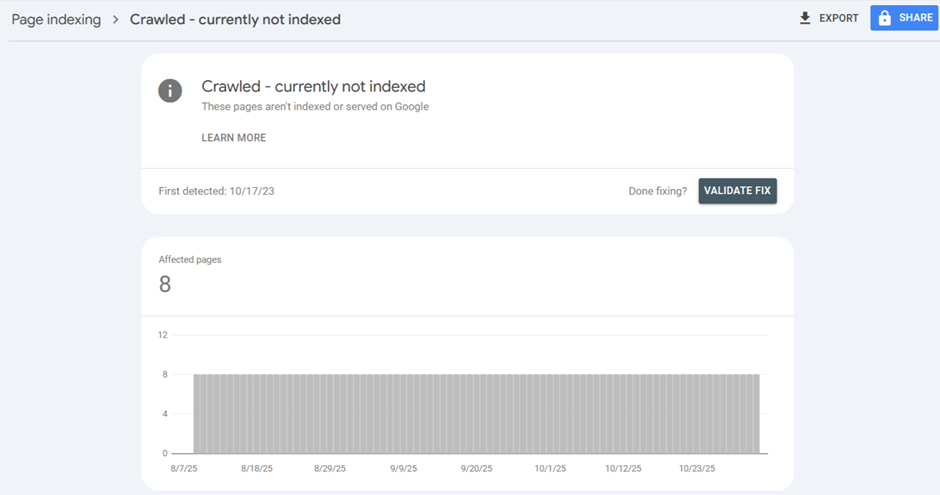Click the SHARE button label
The width and height of the screenshot is (940, 495).
coord(916,18)
